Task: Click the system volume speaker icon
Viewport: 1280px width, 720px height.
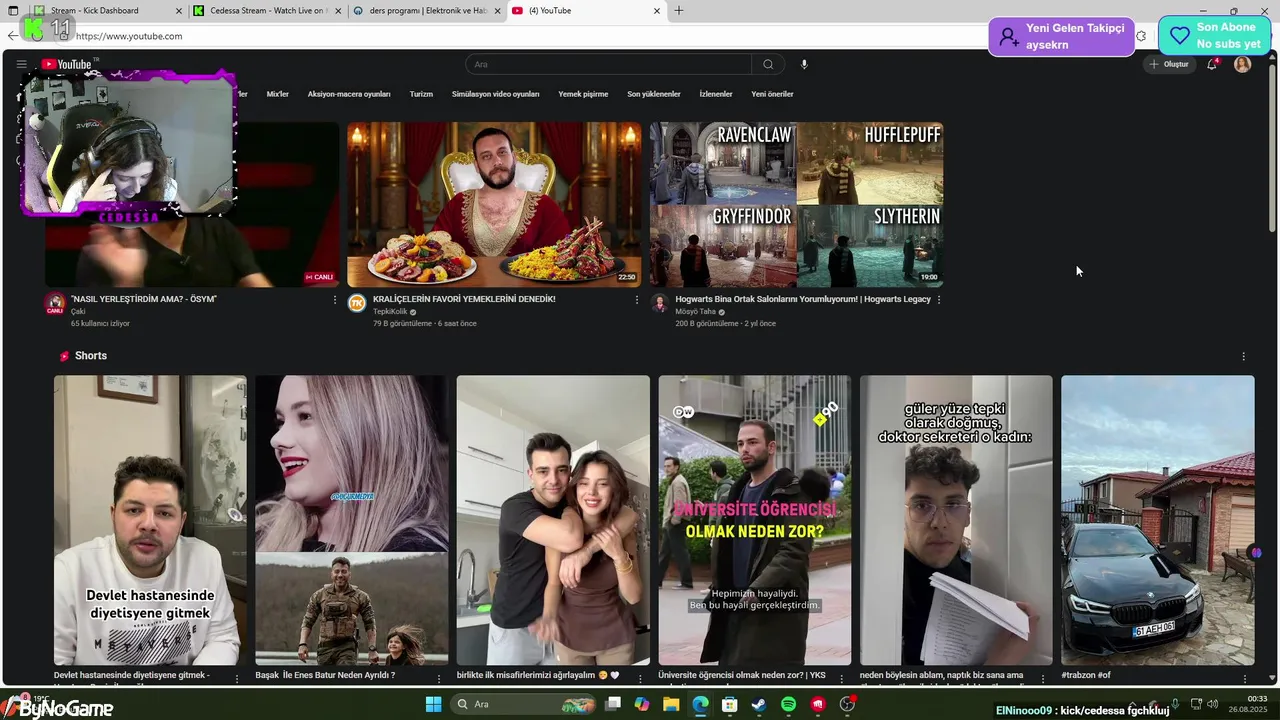Action: coord(1213,705)
